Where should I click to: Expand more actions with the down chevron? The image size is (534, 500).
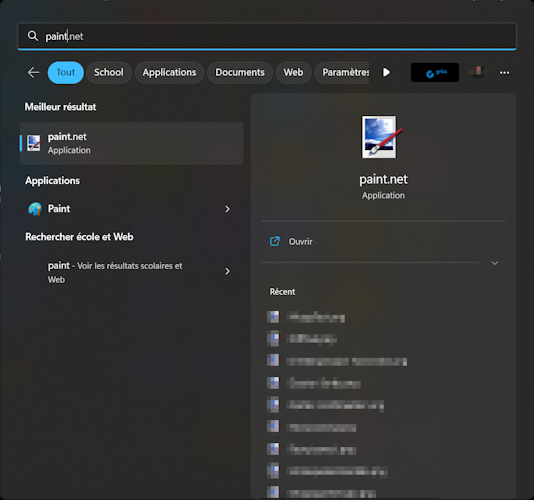[x=495, y=263]
